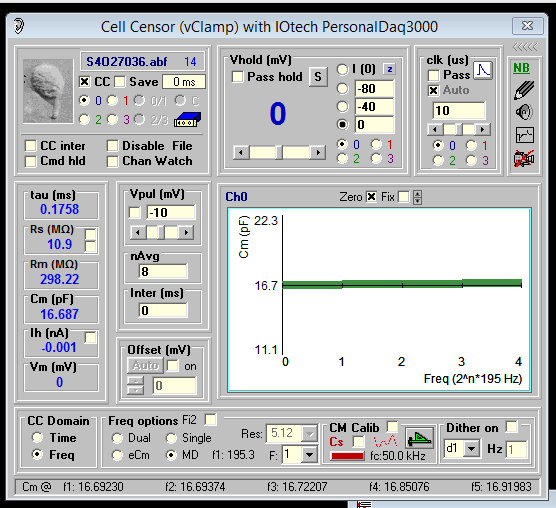Open the trace graph icon

click(x=524, y=135)
